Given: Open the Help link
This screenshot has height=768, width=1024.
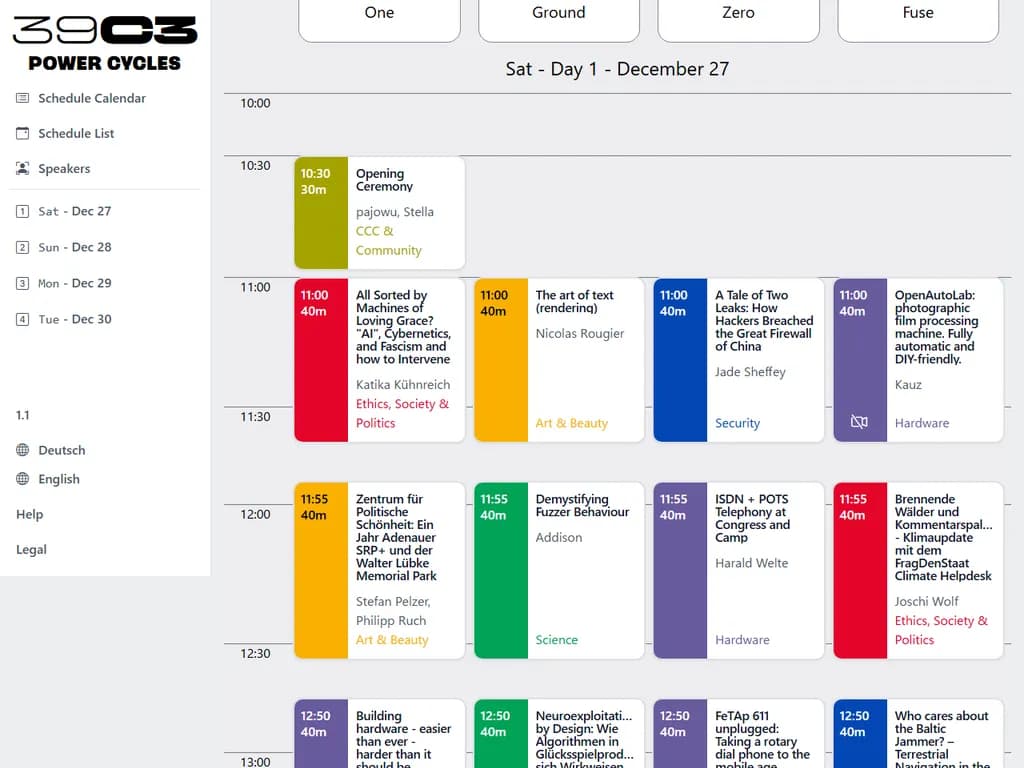Looking at the screenshot, I should 30,514.
